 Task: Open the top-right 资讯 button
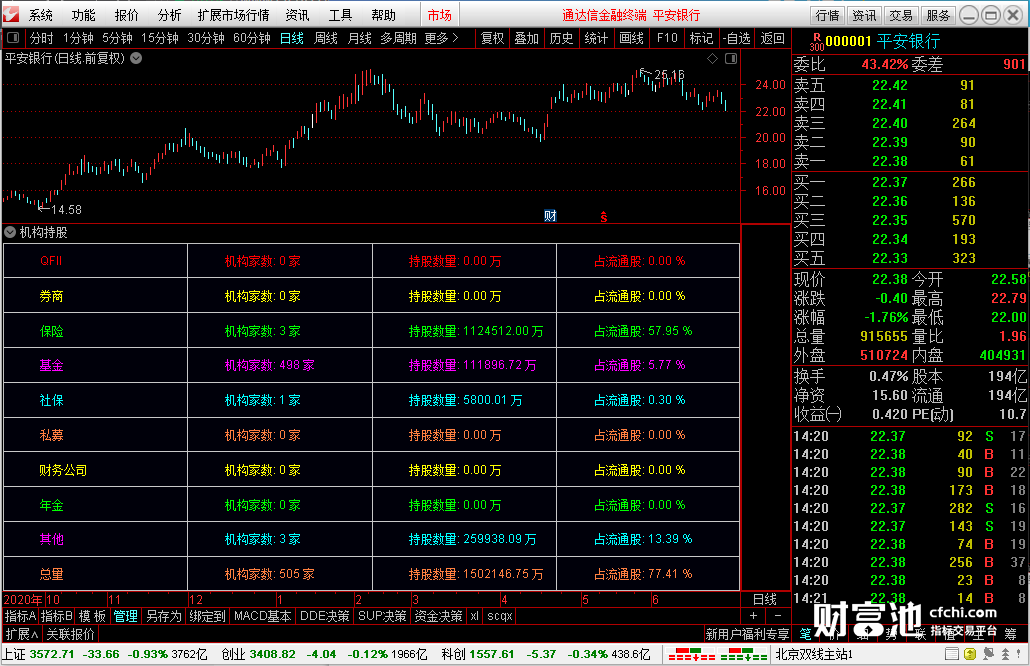[864, 15]
